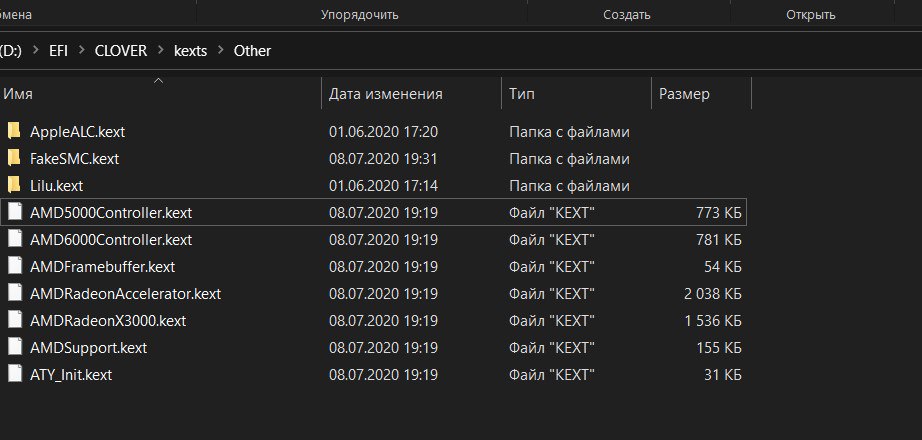Screen dimensions: 922x440
Task: Click the AppleALC.kext folder icon
Action: point(14,131)
